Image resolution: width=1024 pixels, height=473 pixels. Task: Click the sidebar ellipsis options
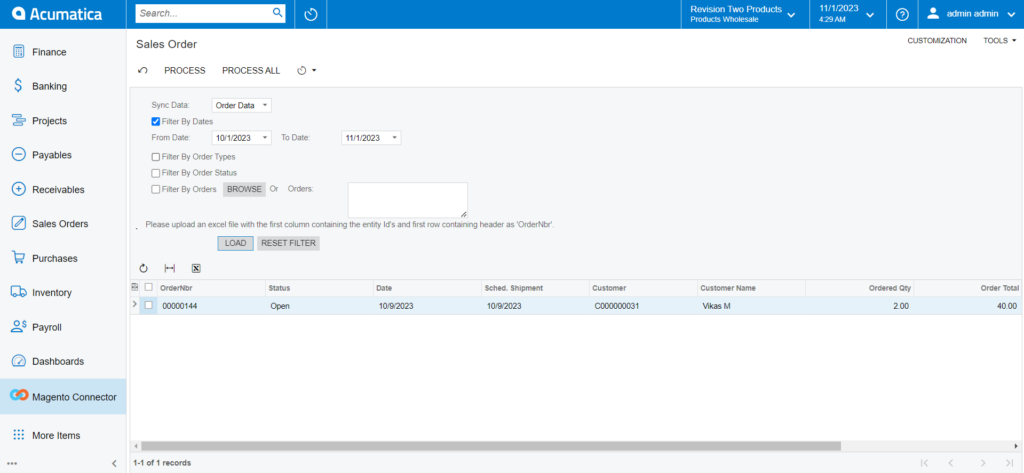(12, 463)
